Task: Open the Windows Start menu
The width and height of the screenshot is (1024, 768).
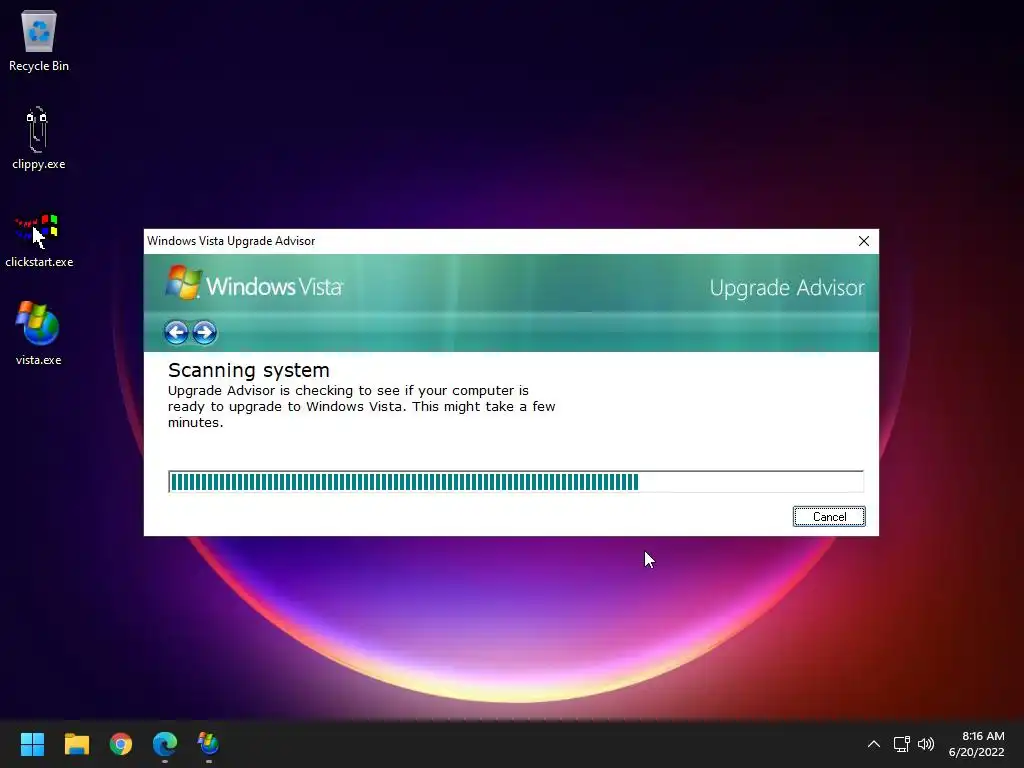Action: (32, 744)
